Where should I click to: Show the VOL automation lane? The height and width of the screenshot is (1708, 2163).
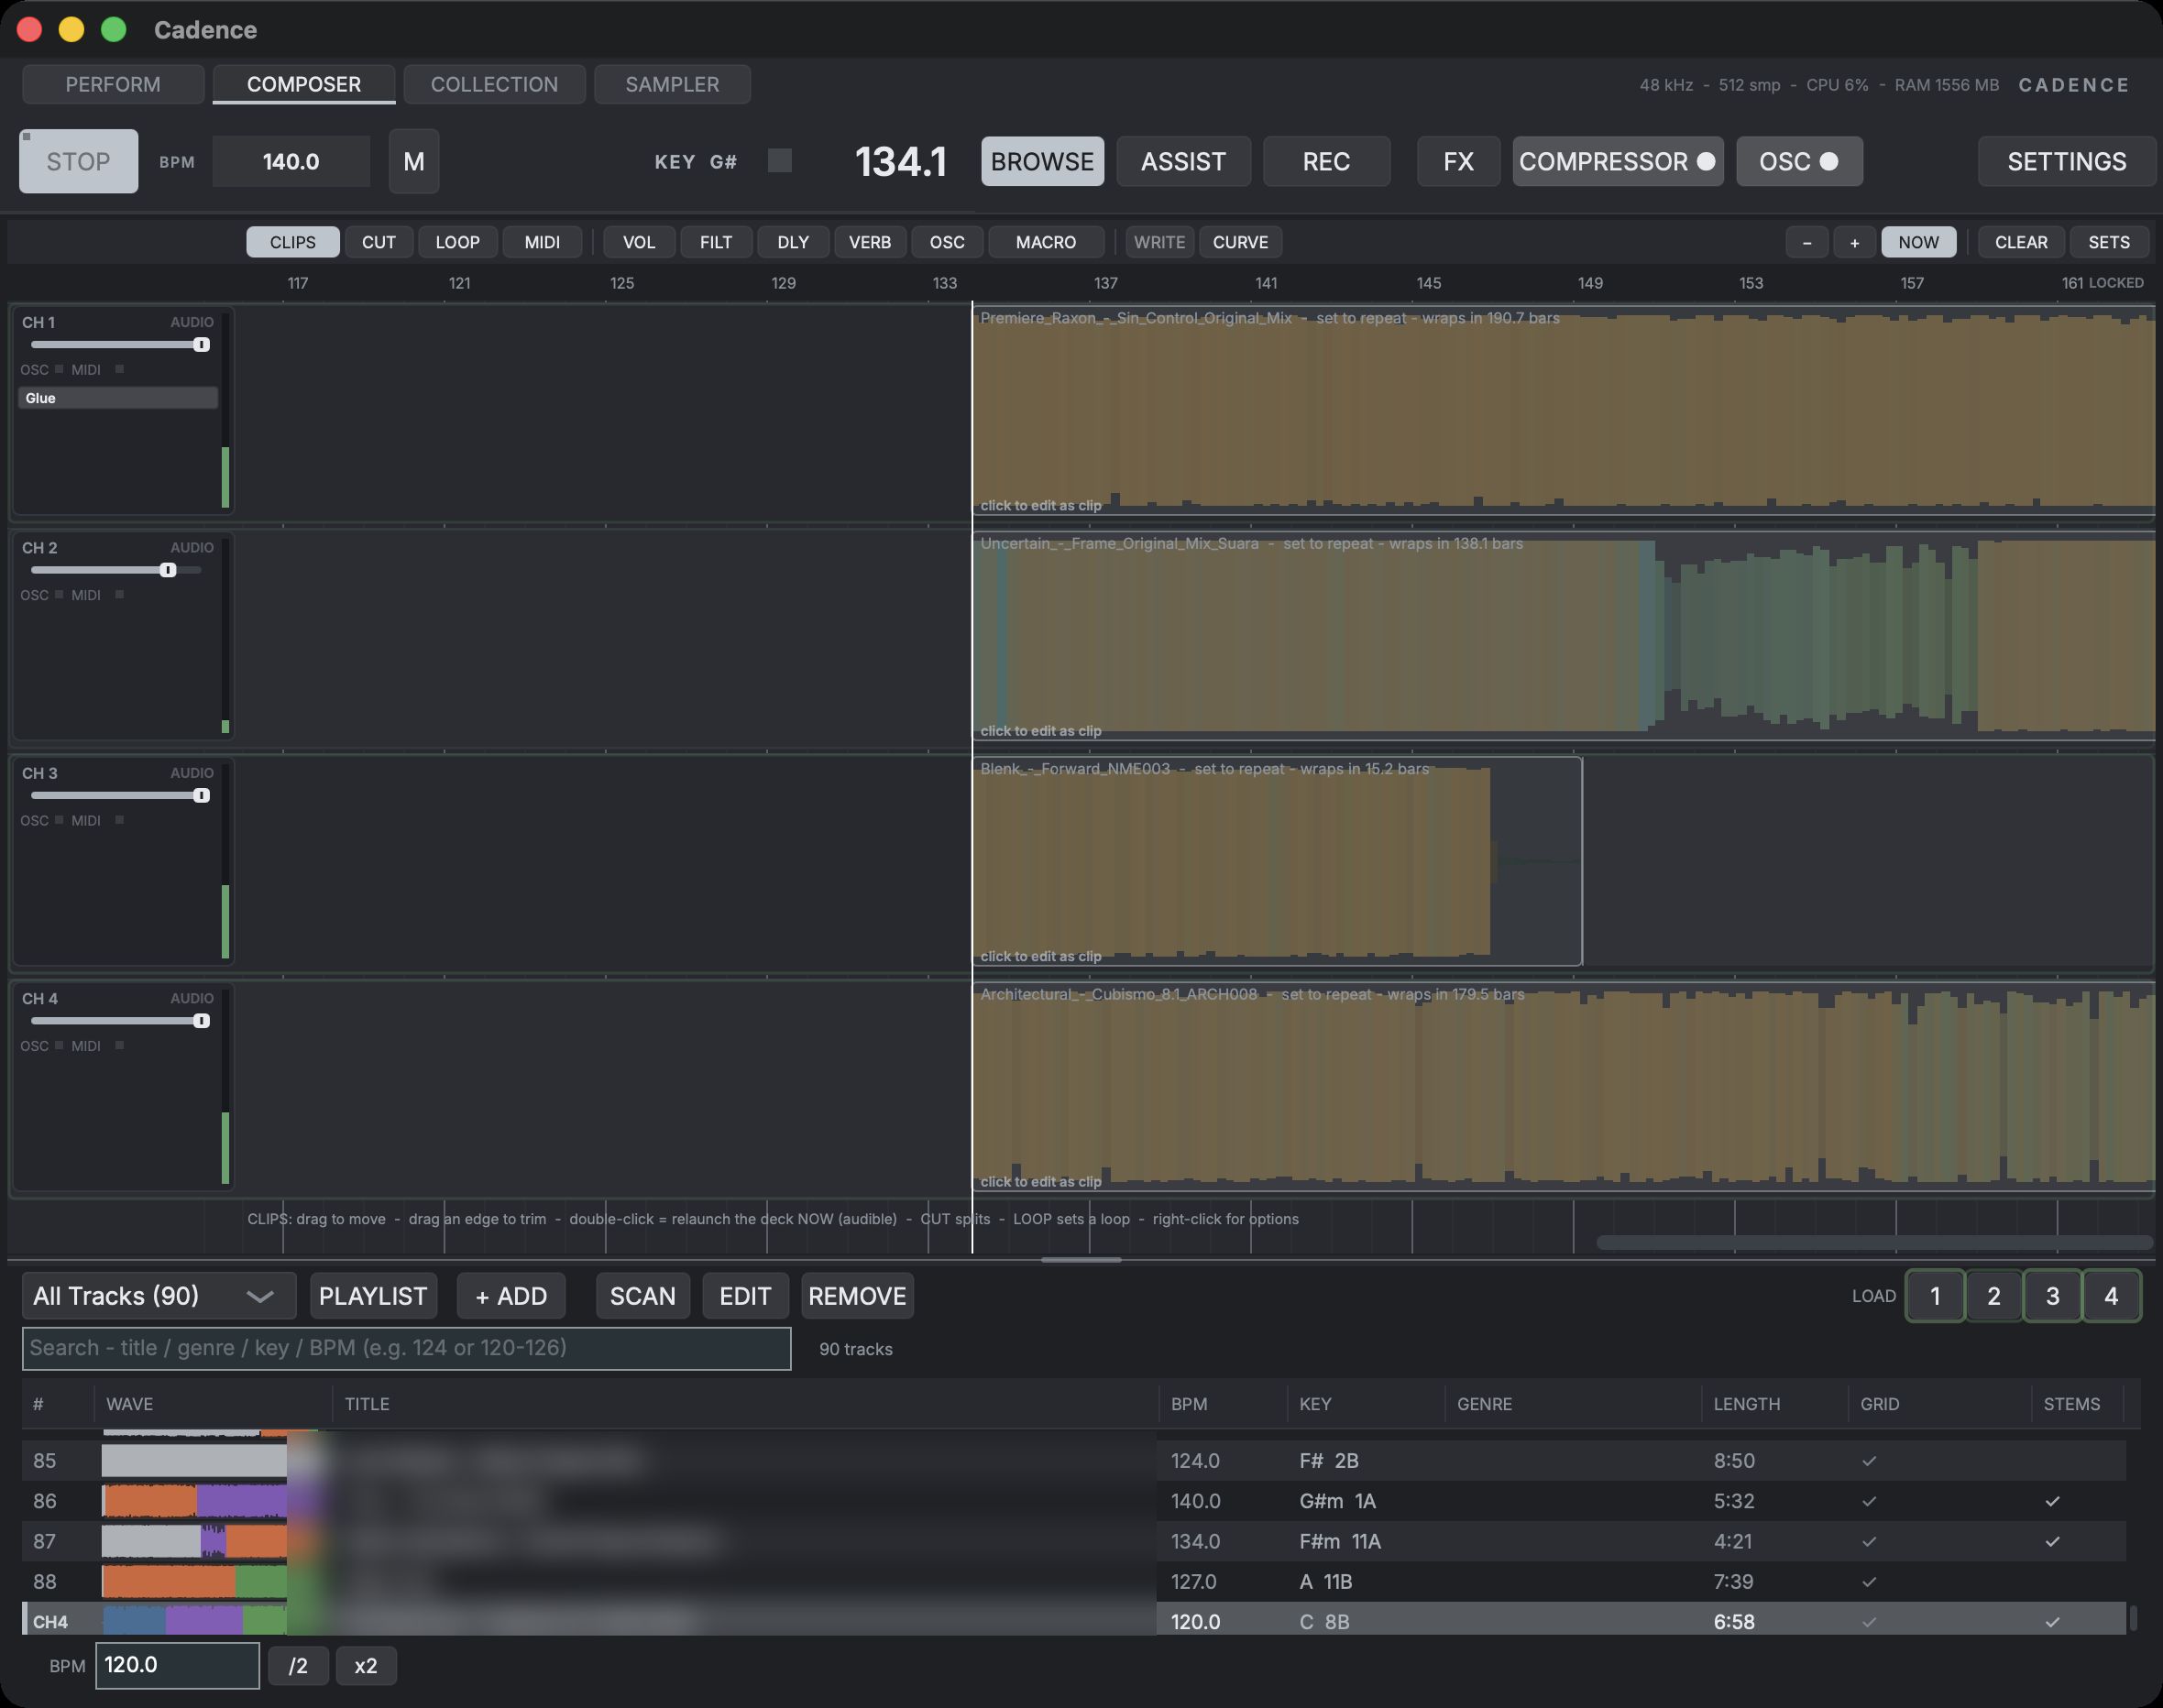coord(639,242)
